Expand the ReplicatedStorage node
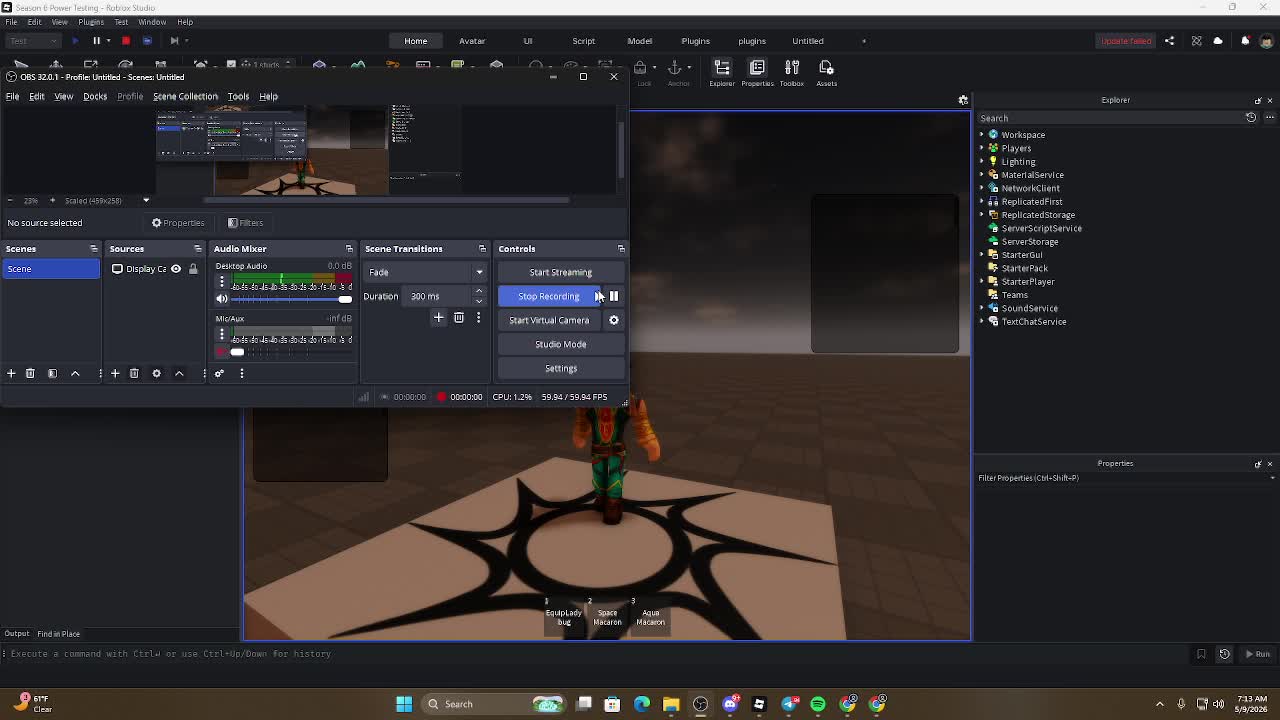The width and height of the screenshot is (1280, 720). 982,215
